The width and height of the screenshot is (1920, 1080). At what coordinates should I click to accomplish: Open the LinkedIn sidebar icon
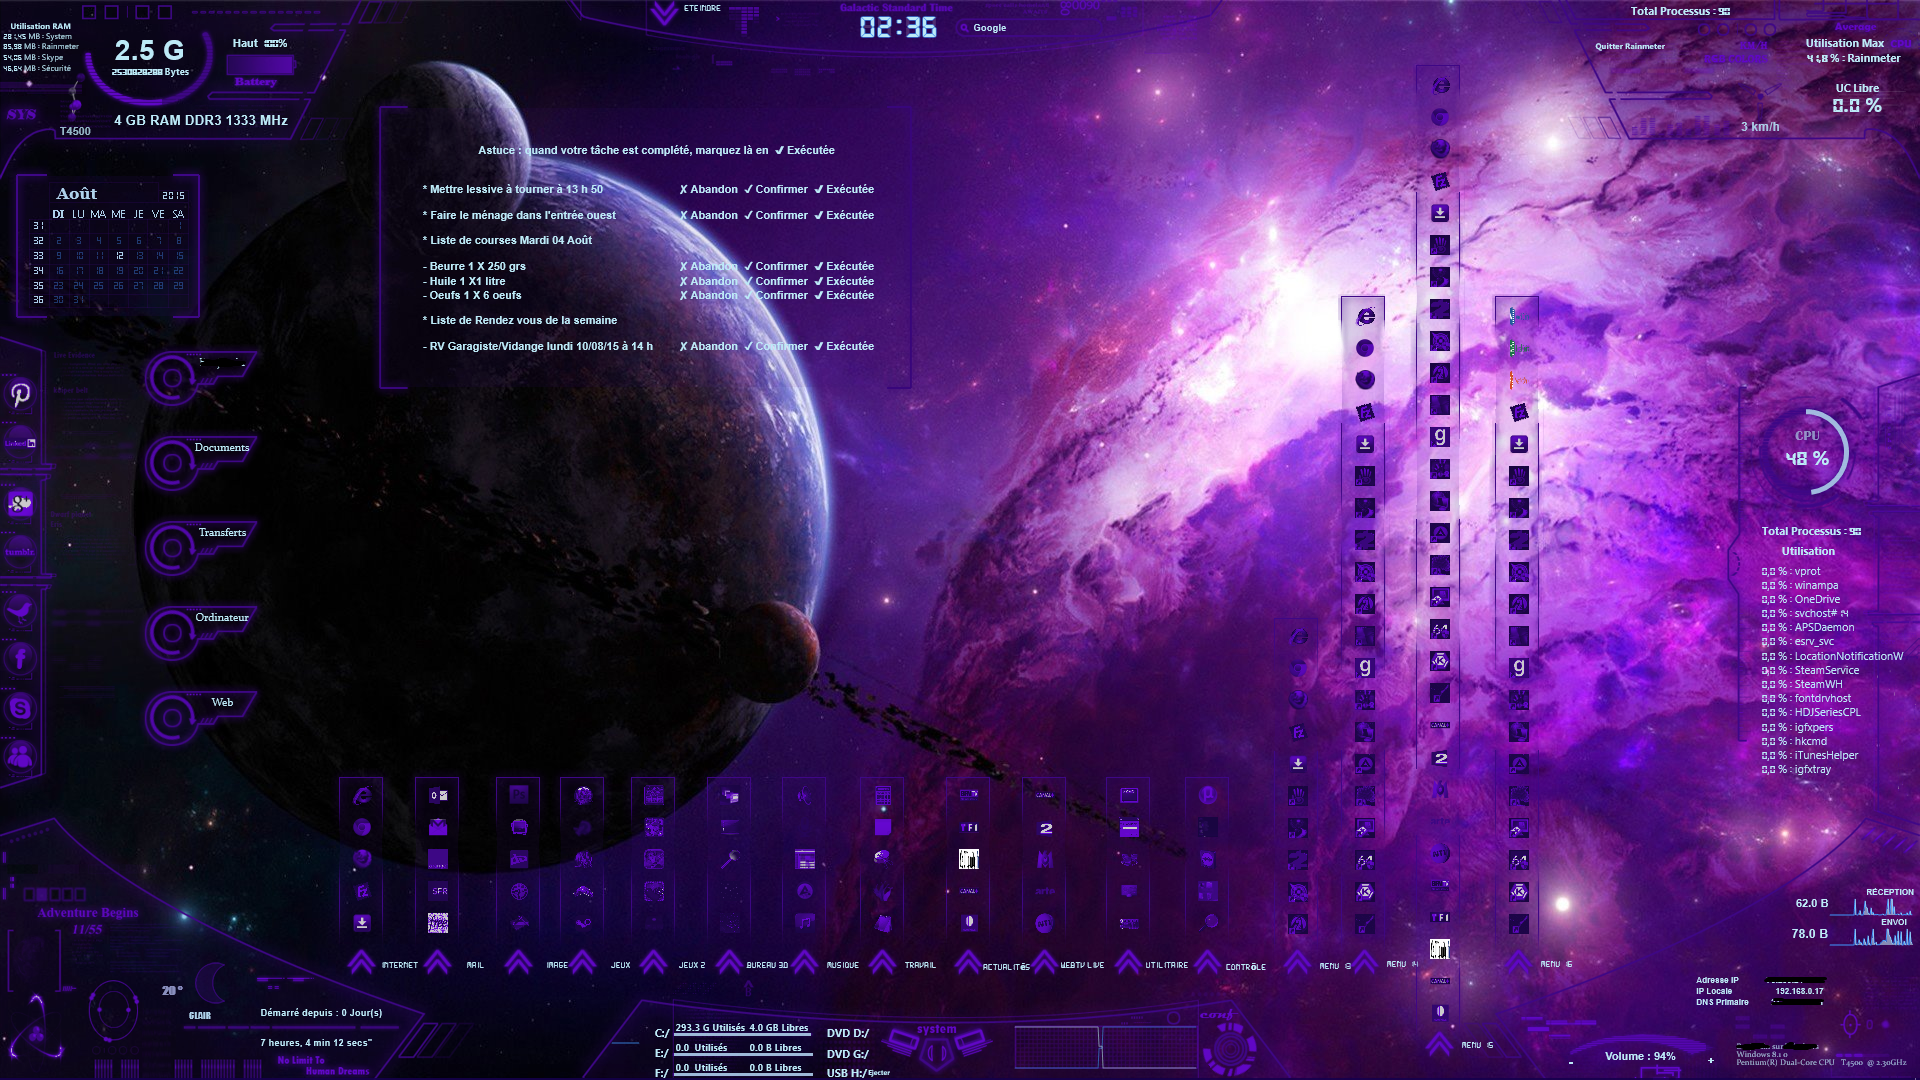pos(20,443)
